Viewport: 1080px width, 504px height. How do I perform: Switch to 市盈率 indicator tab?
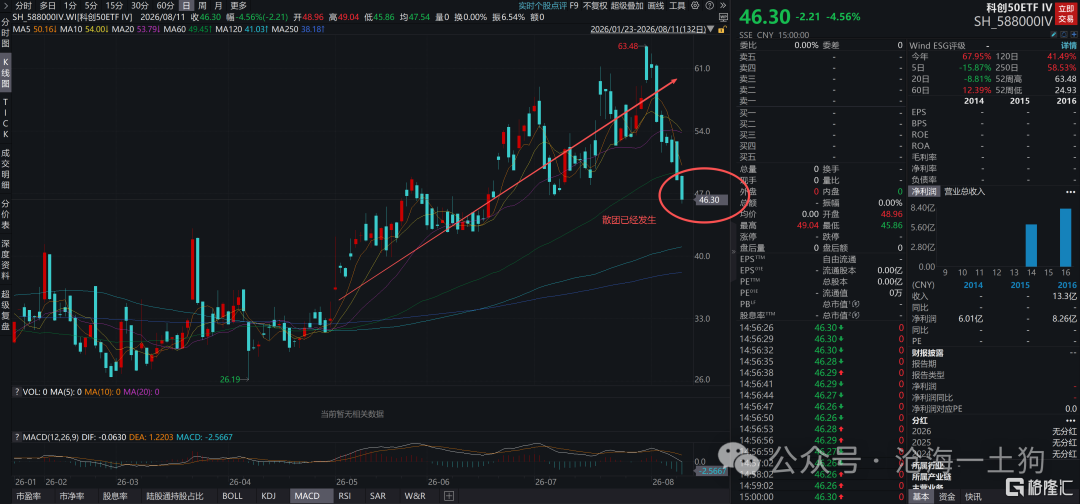point(29,495)
